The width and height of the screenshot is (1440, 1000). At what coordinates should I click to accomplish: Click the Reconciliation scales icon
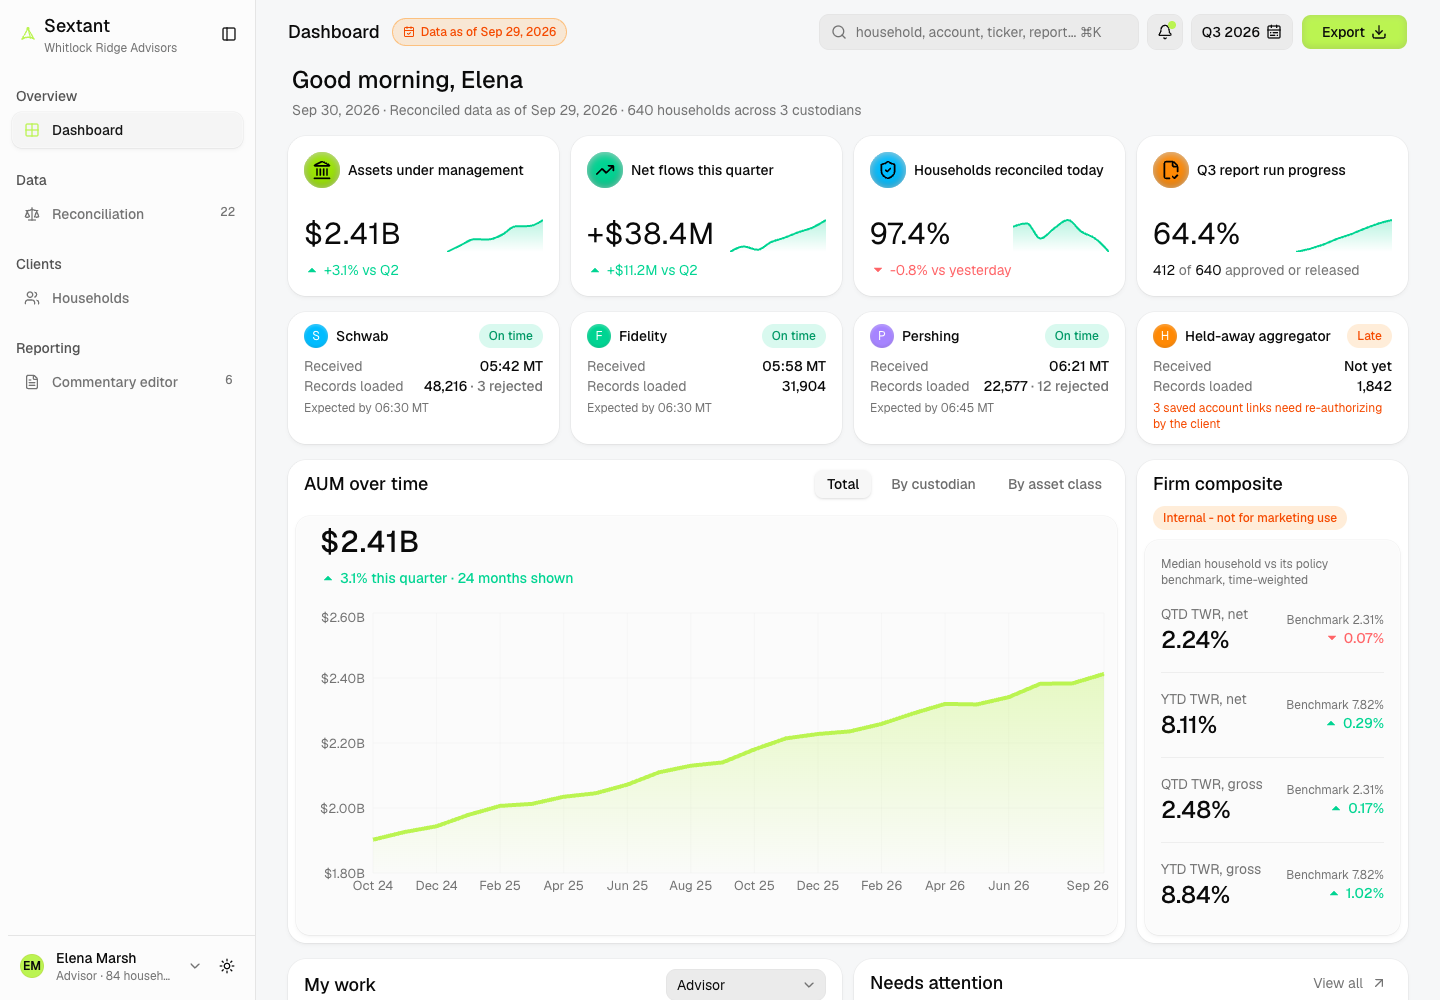click(x=32, y=214)
